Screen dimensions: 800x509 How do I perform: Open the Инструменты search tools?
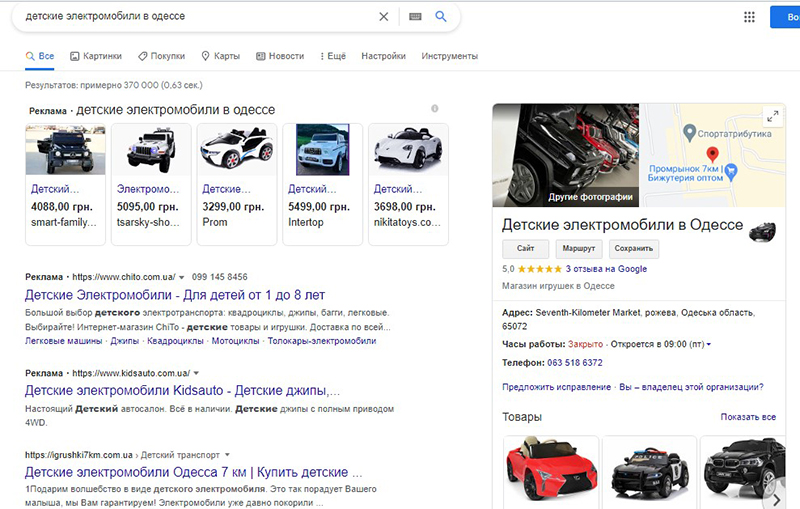pos(449,56)
